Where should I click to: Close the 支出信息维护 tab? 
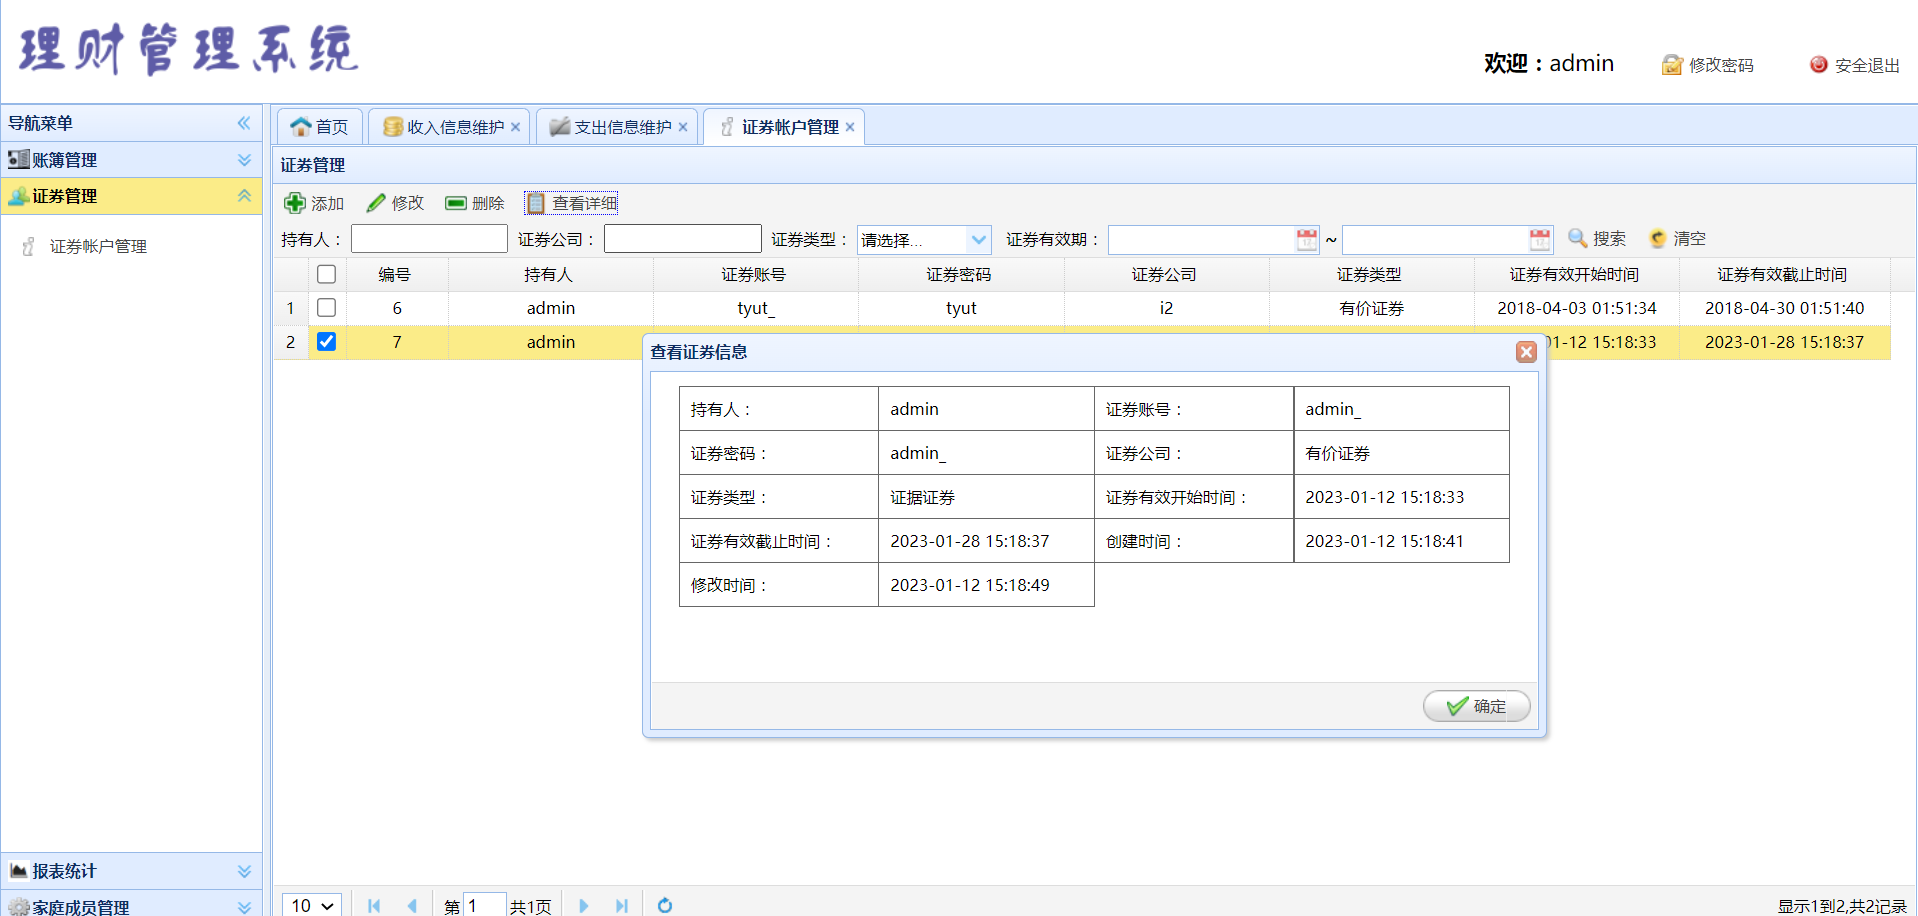(x=683, y=127)
